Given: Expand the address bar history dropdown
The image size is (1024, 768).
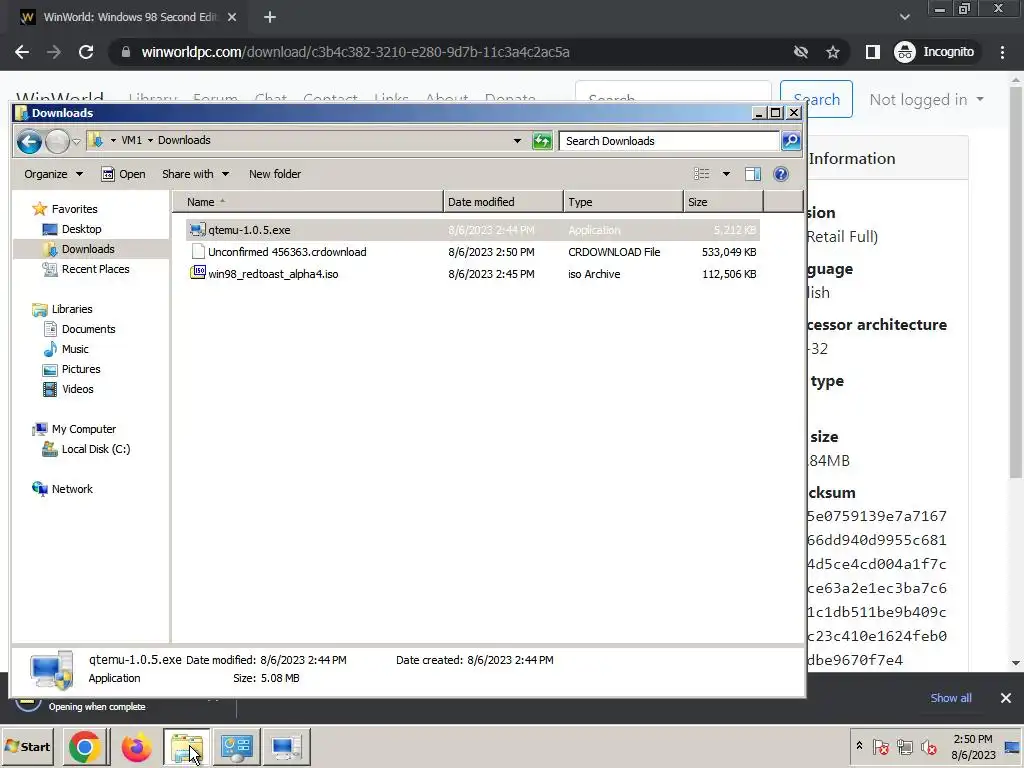Looking at the screenshot, I should [x=517, y=140].
